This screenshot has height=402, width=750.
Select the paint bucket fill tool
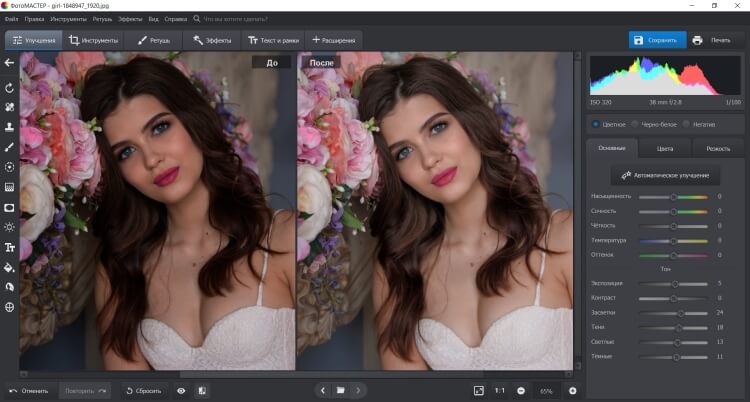pyautogui.click(x=9, y=267)
